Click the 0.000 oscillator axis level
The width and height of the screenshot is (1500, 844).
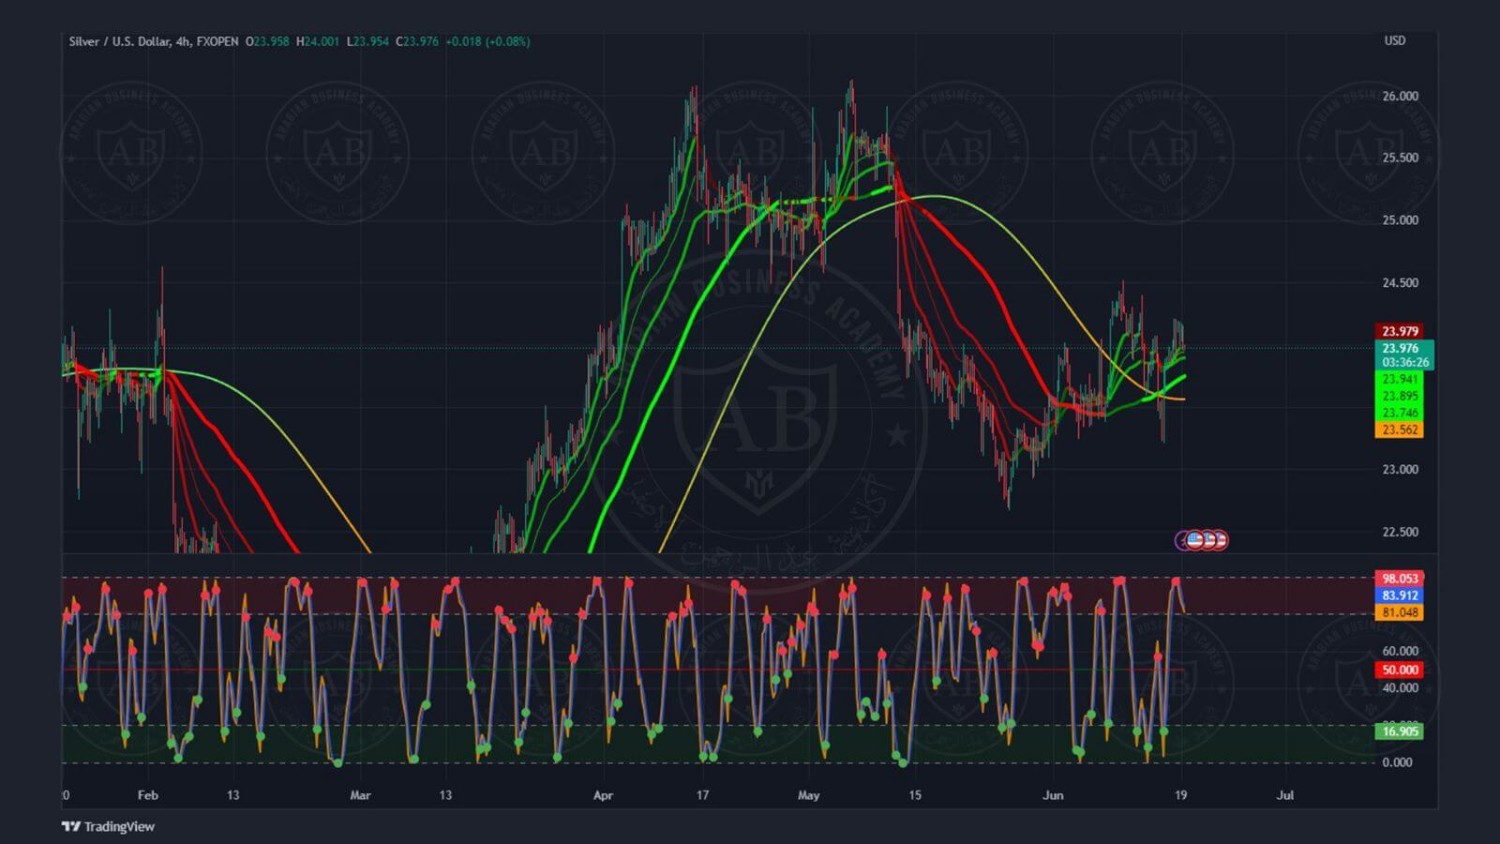coord(1397,762)
